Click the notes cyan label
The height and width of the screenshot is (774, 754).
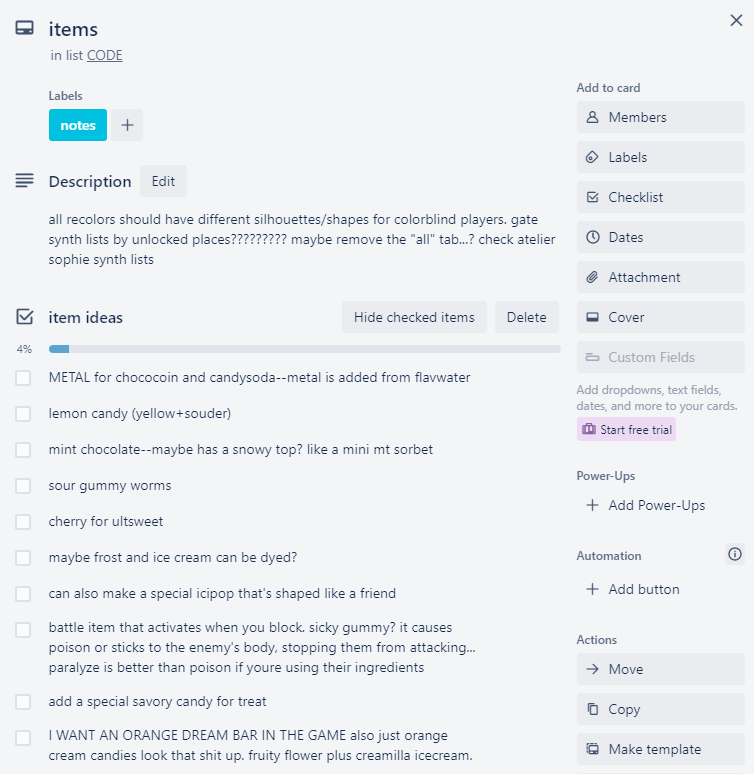[78, 125]
